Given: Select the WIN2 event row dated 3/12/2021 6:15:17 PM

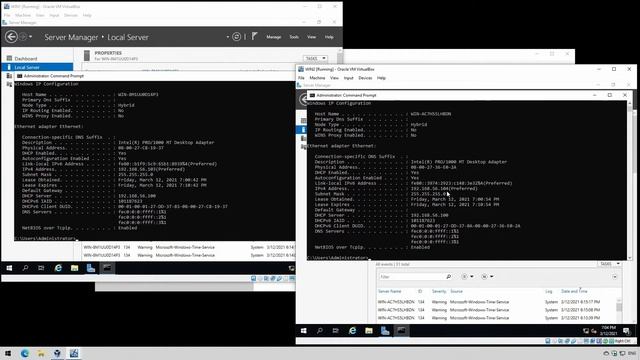Looking at the screenshot, I should tap(496, 302).
